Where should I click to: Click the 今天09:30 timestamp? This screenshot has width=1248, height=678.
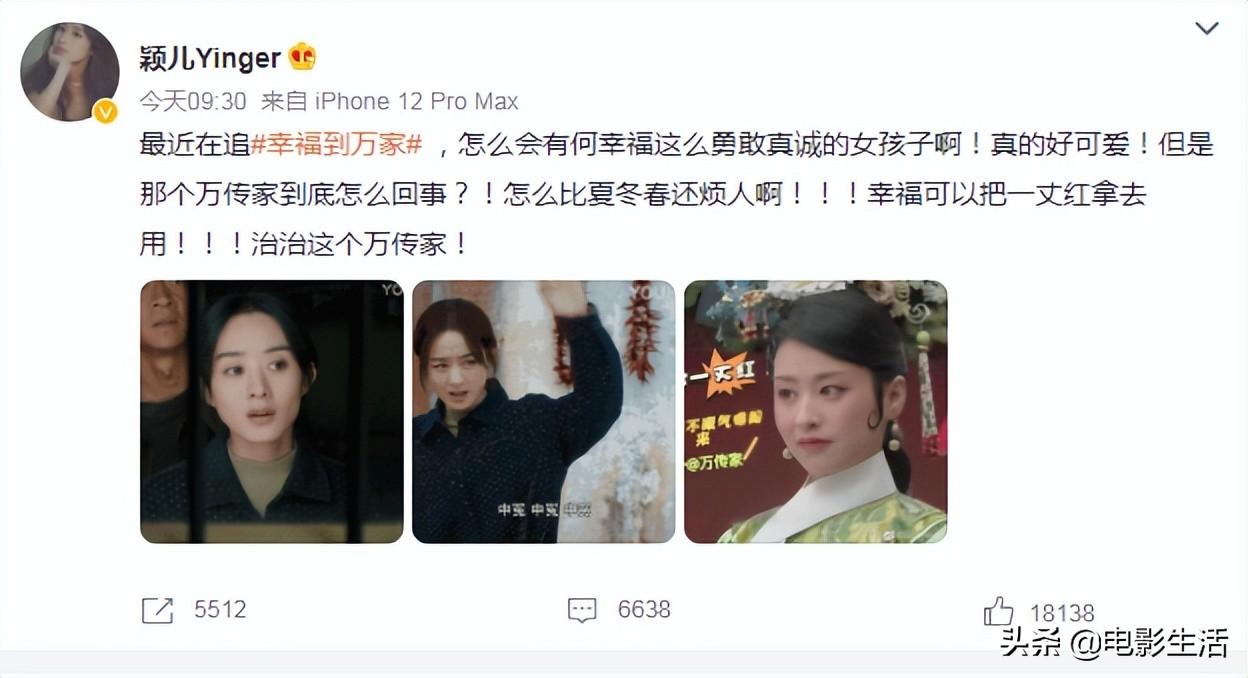[193, 102]
